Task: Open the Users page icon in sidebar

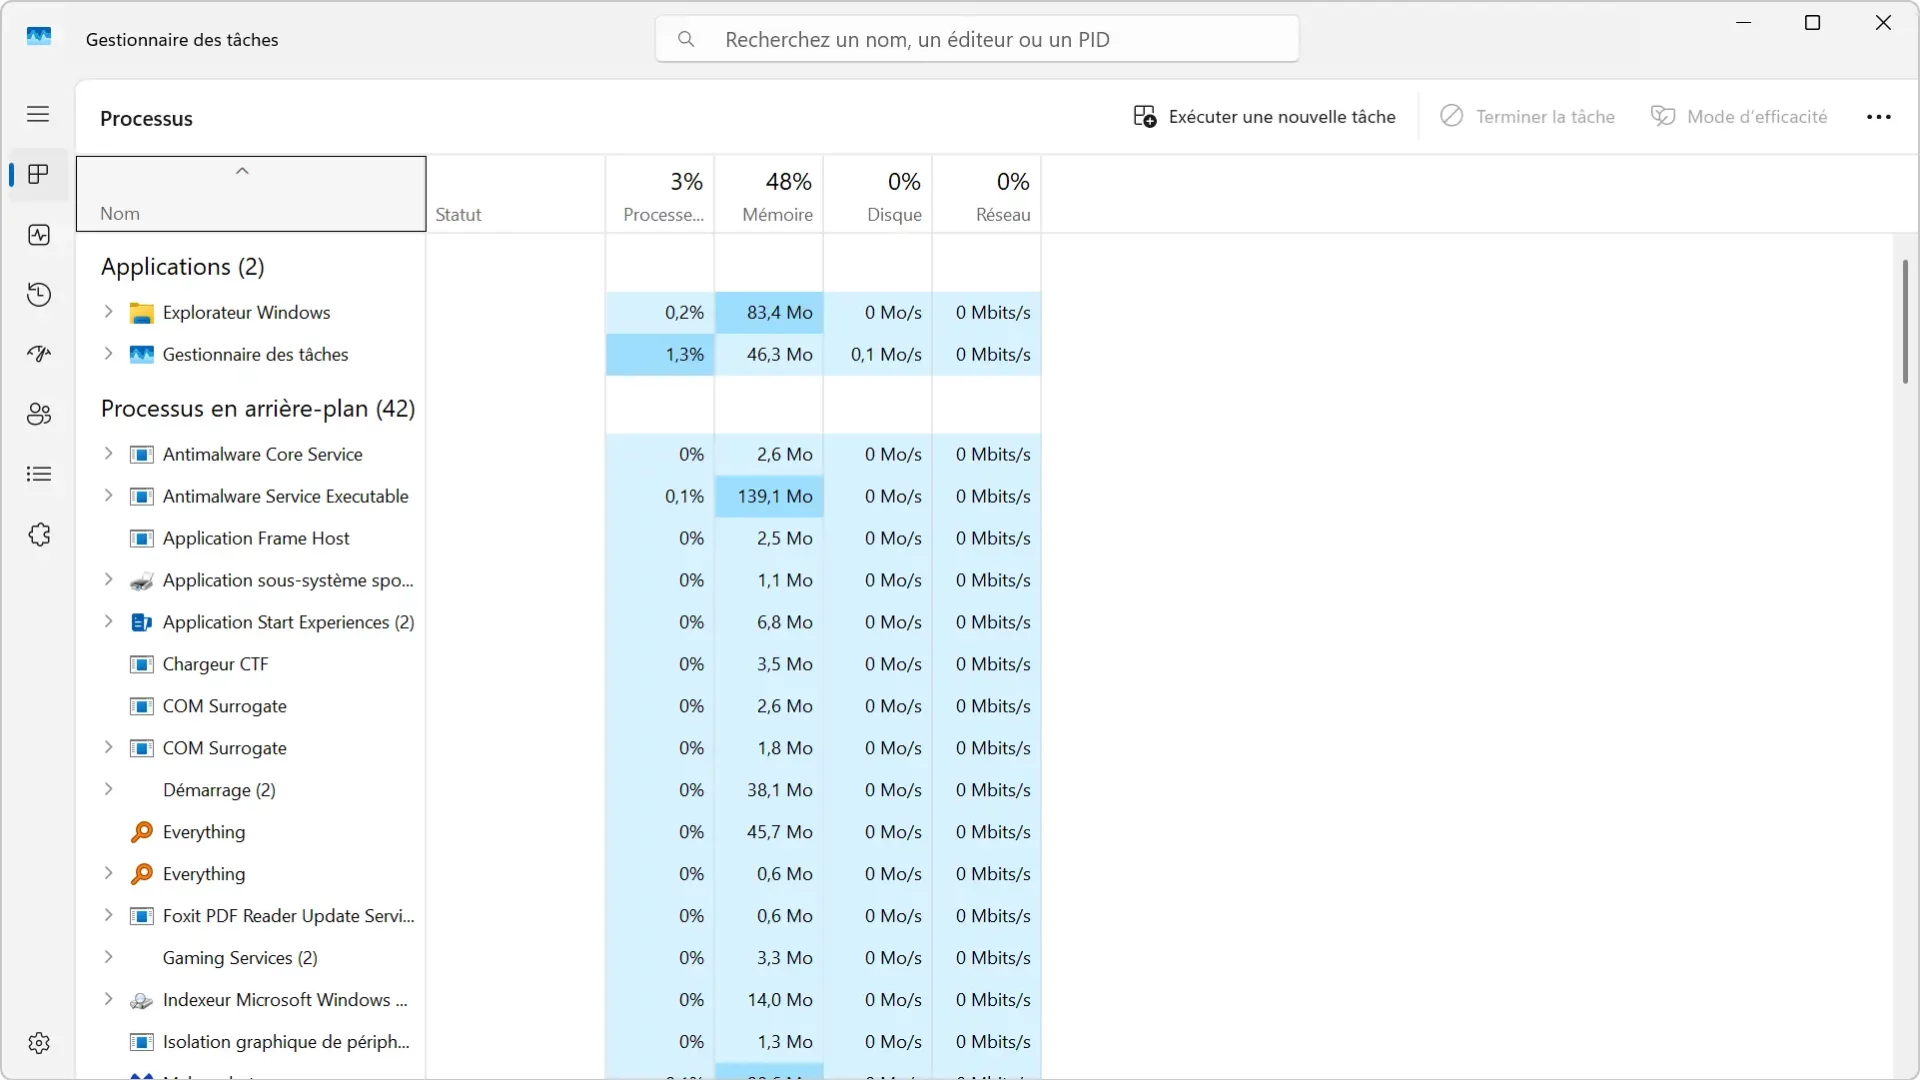Action: tap(39, 414)
